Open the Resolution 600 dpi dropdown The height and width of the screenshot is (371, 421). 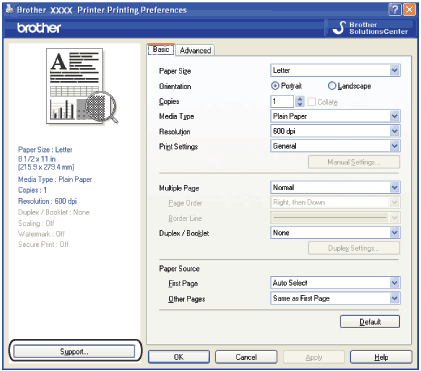(335, 131)
